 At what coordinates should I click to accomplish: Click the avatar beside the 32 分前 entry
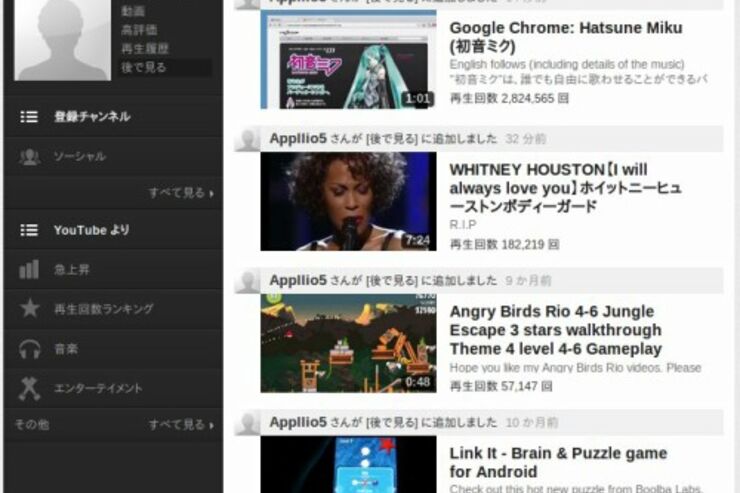248,139
